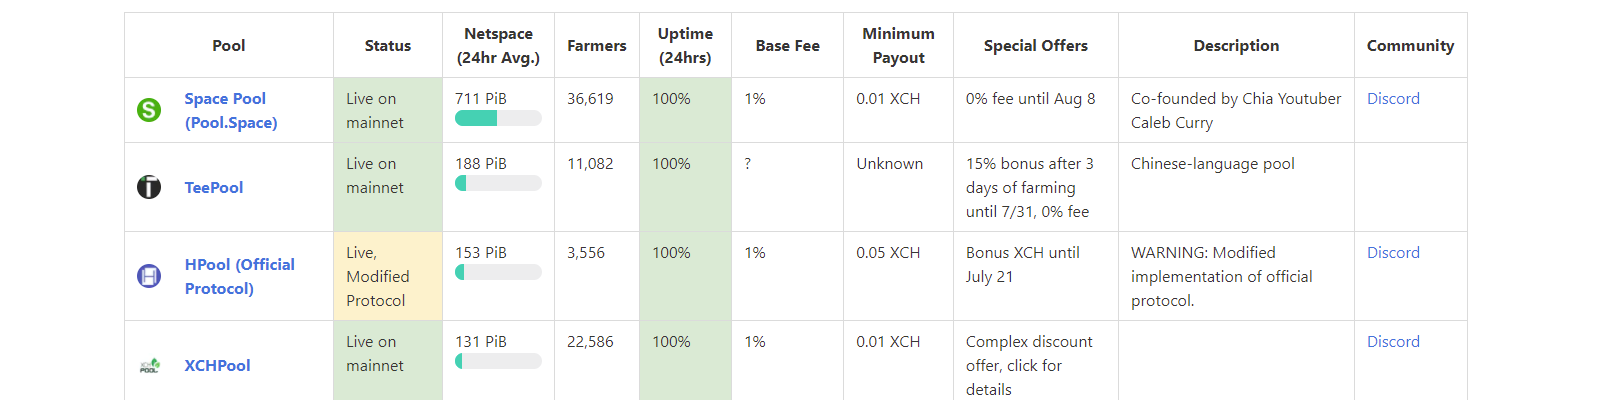
Task: Click the green Space Pool logo icon
Action: pos(149,110)
